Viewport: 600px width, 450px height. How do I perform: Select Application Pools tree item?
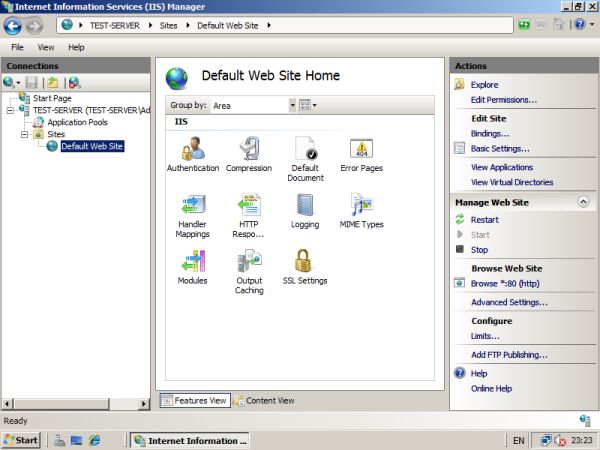click(x=77, y=122)
